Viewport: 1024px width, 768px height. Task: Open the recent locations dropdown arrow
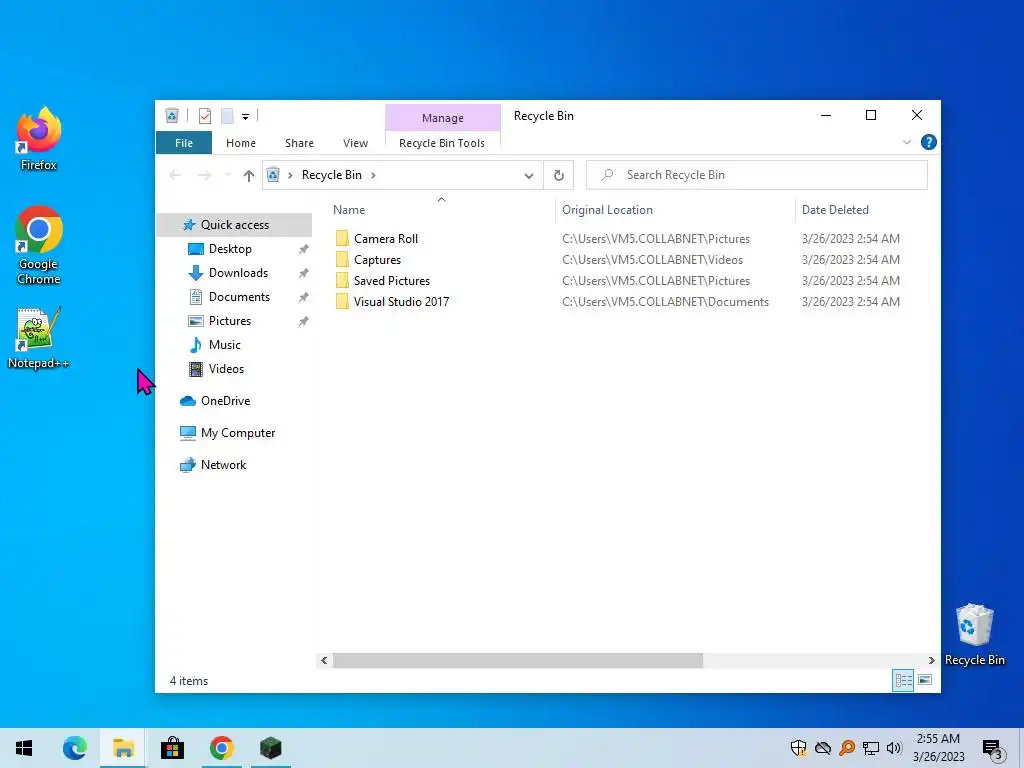(x=227, y=175)
